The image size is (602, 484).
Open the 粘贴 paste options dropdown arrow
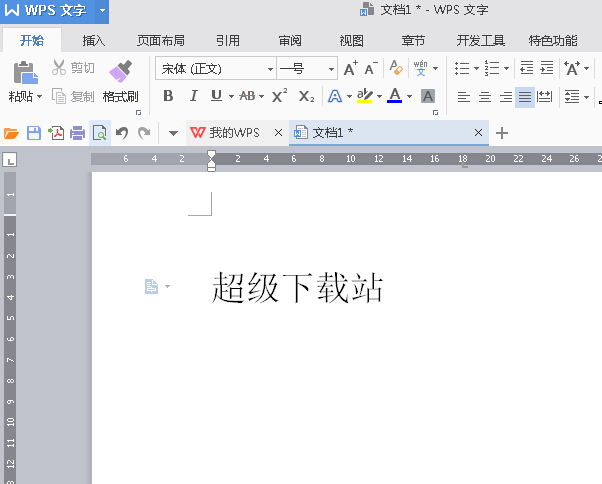click(x=39, y=97)
